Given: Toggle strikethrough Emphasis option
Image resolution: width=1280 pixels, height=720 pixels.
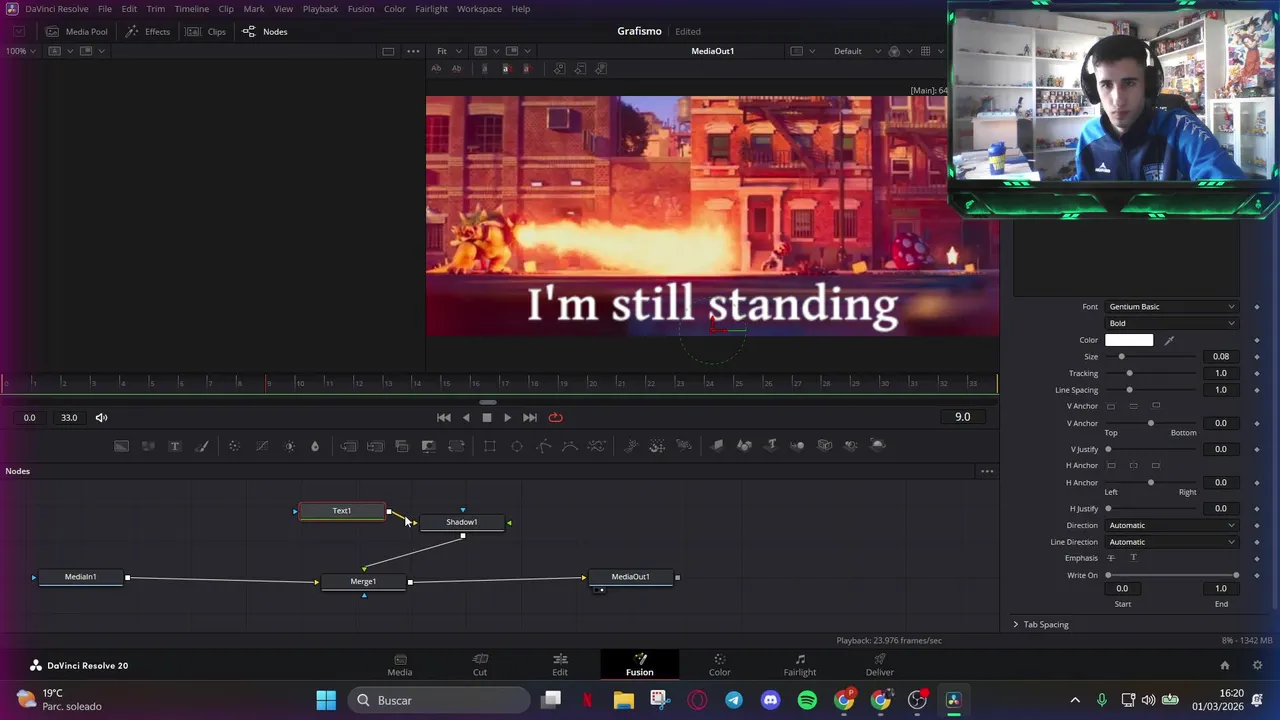Looking at the screenshot, I should point(1111,558).
